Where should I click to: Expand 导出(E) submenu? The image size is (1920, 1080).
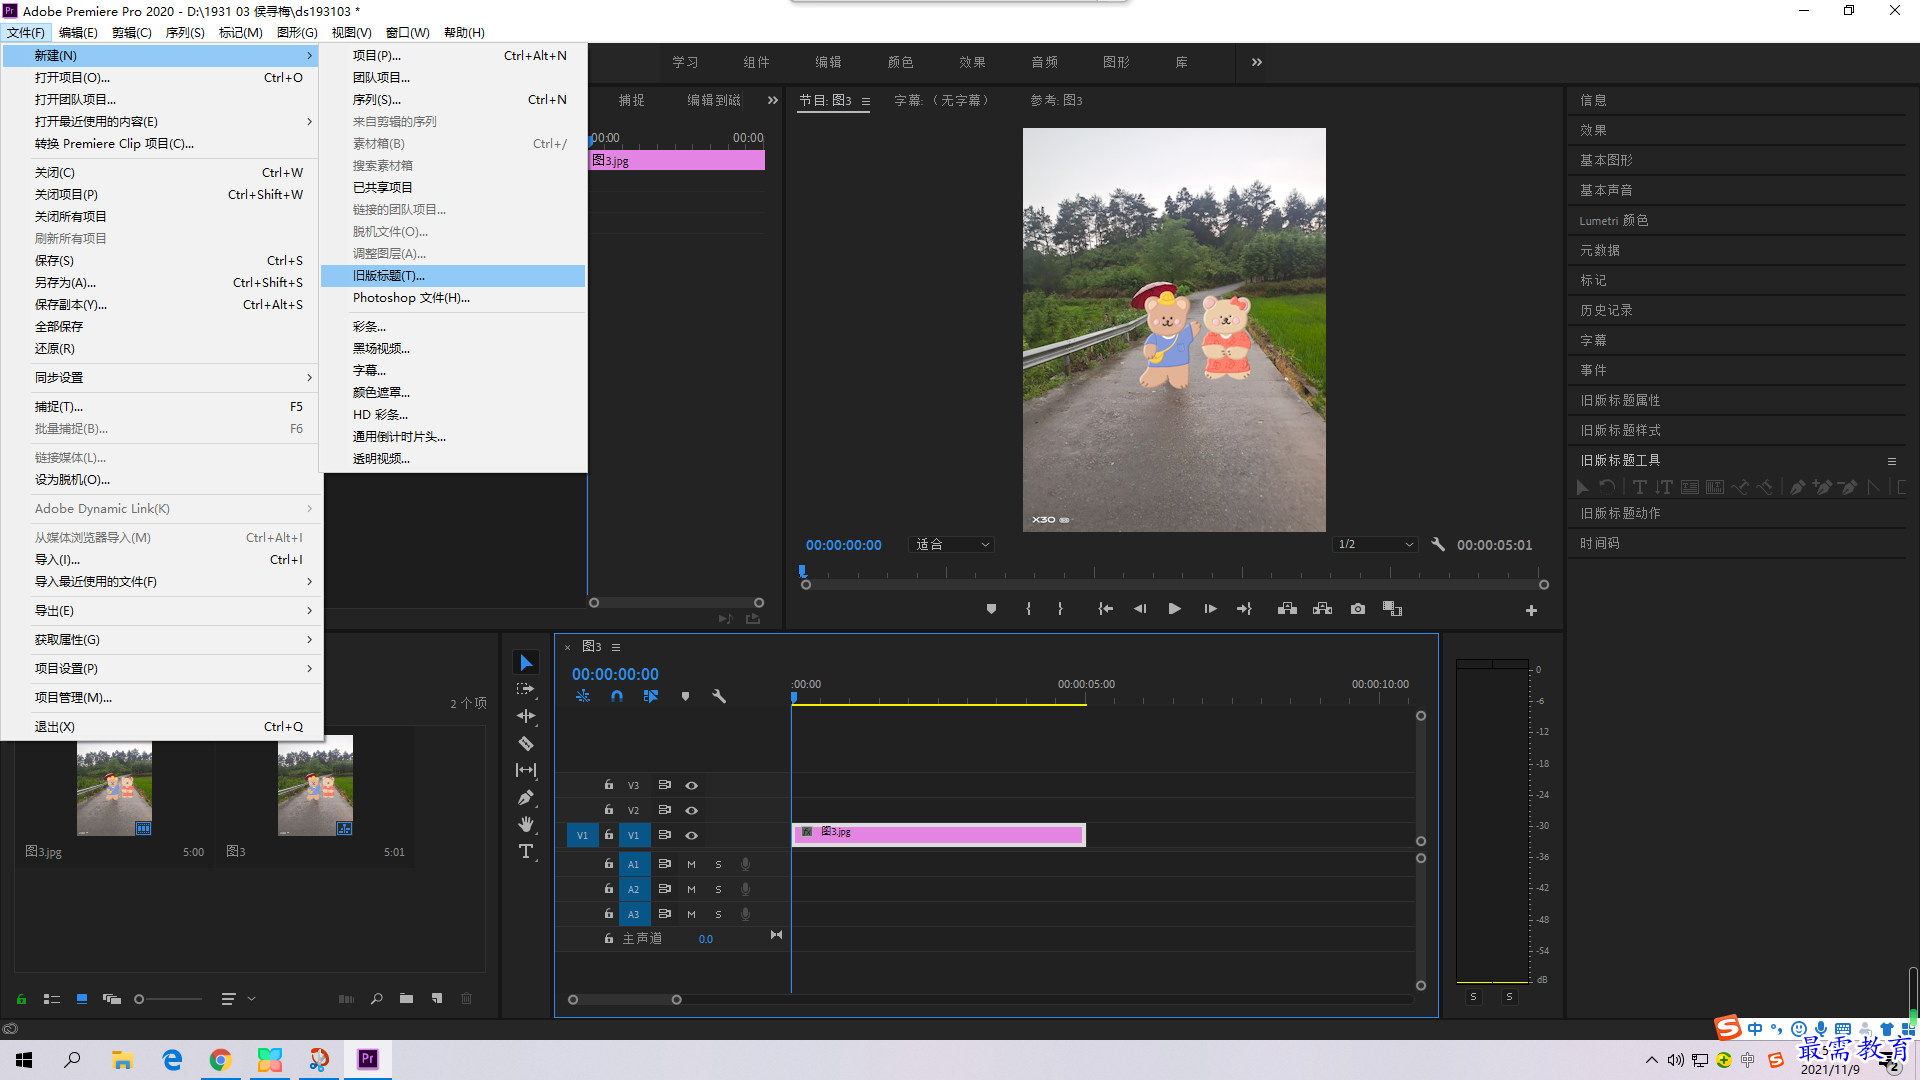pyautogui.click(x=160, y=611)
